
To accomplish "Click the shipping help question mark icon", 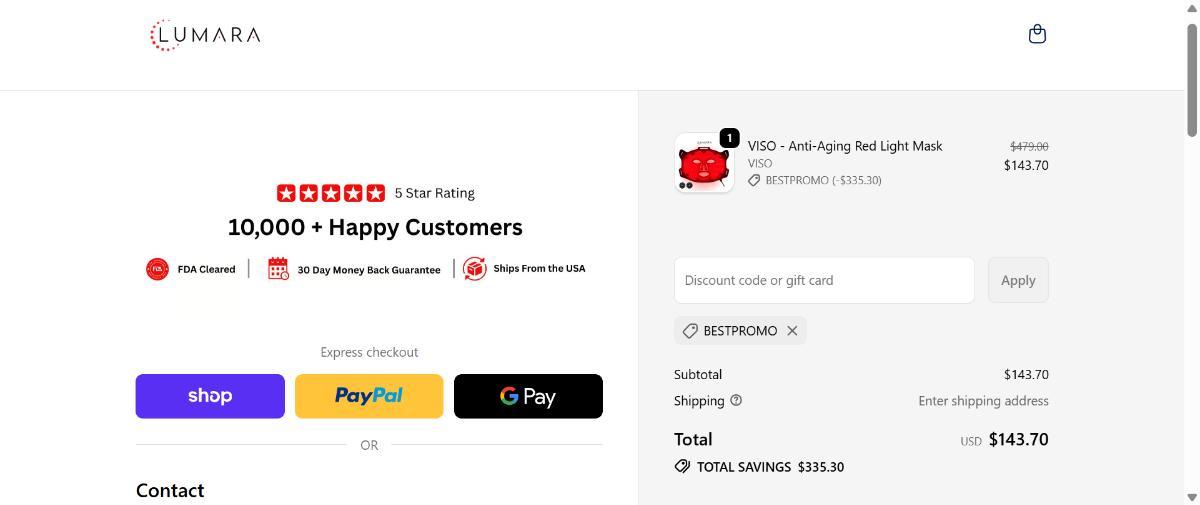I will tap(736, 400).
